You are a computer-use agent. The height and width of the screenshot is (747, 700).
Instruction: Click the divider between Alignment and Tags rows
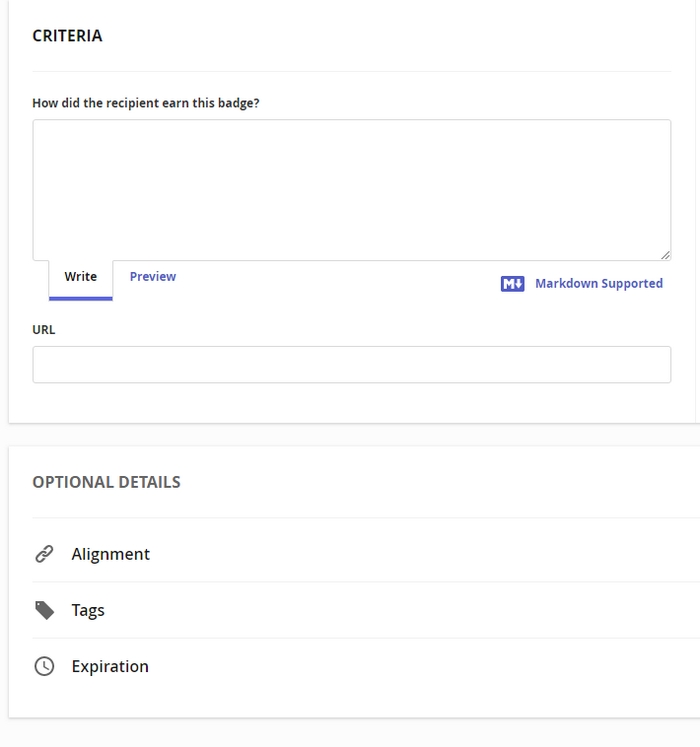tap(351, 582)
